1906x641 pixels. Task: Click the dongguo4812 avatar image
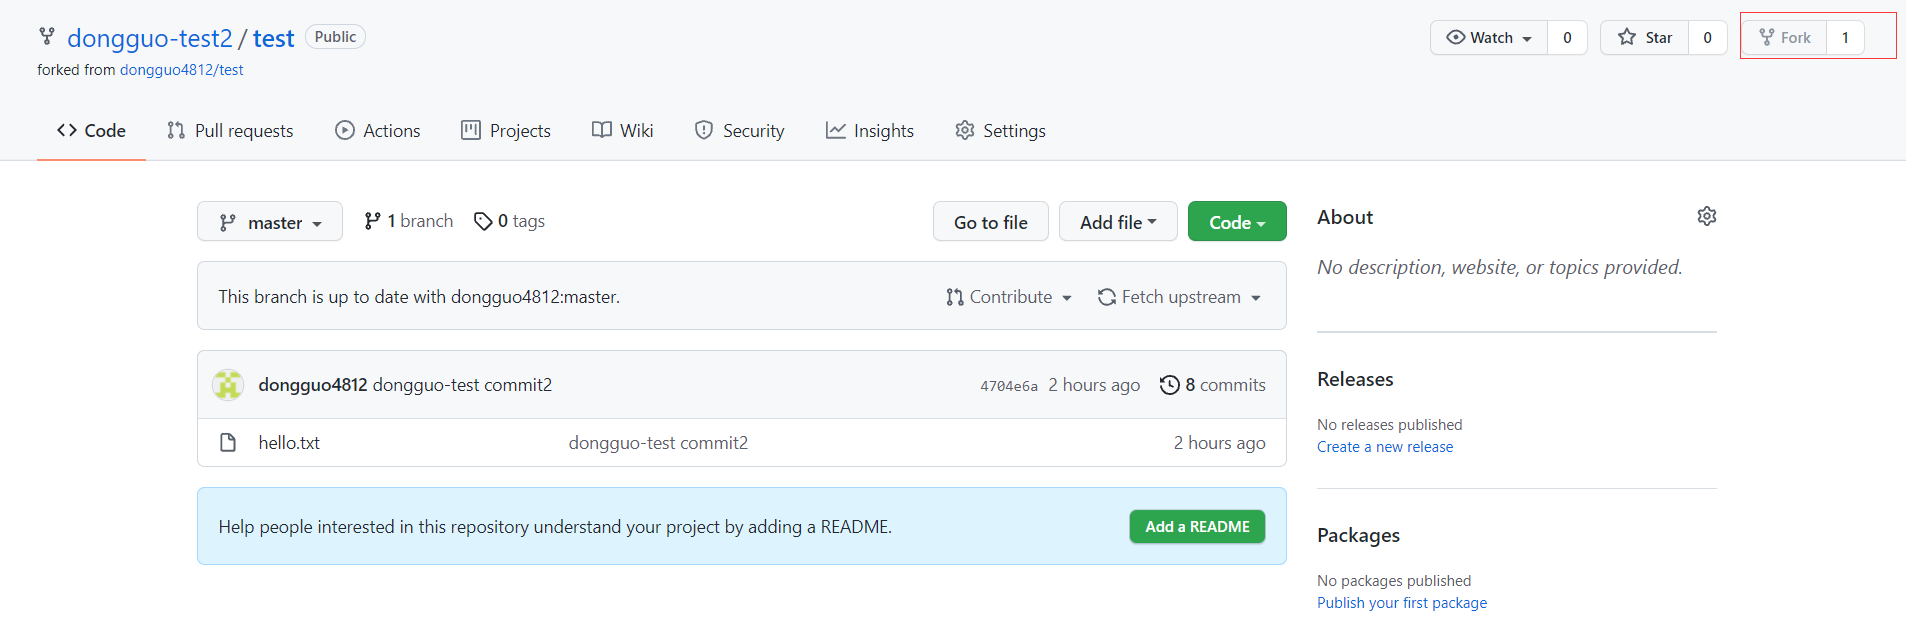tap(228, 385)
